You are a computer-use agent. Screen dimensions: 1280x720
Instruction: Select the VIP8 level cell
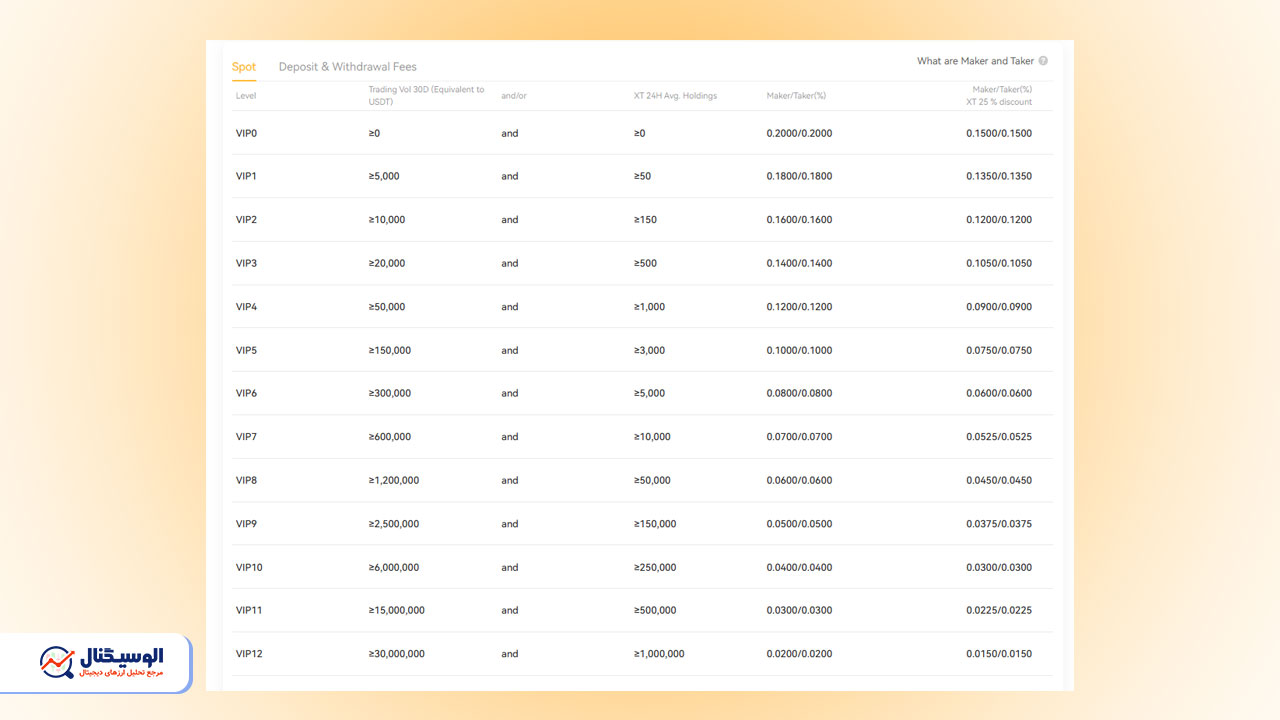(246, 480)
